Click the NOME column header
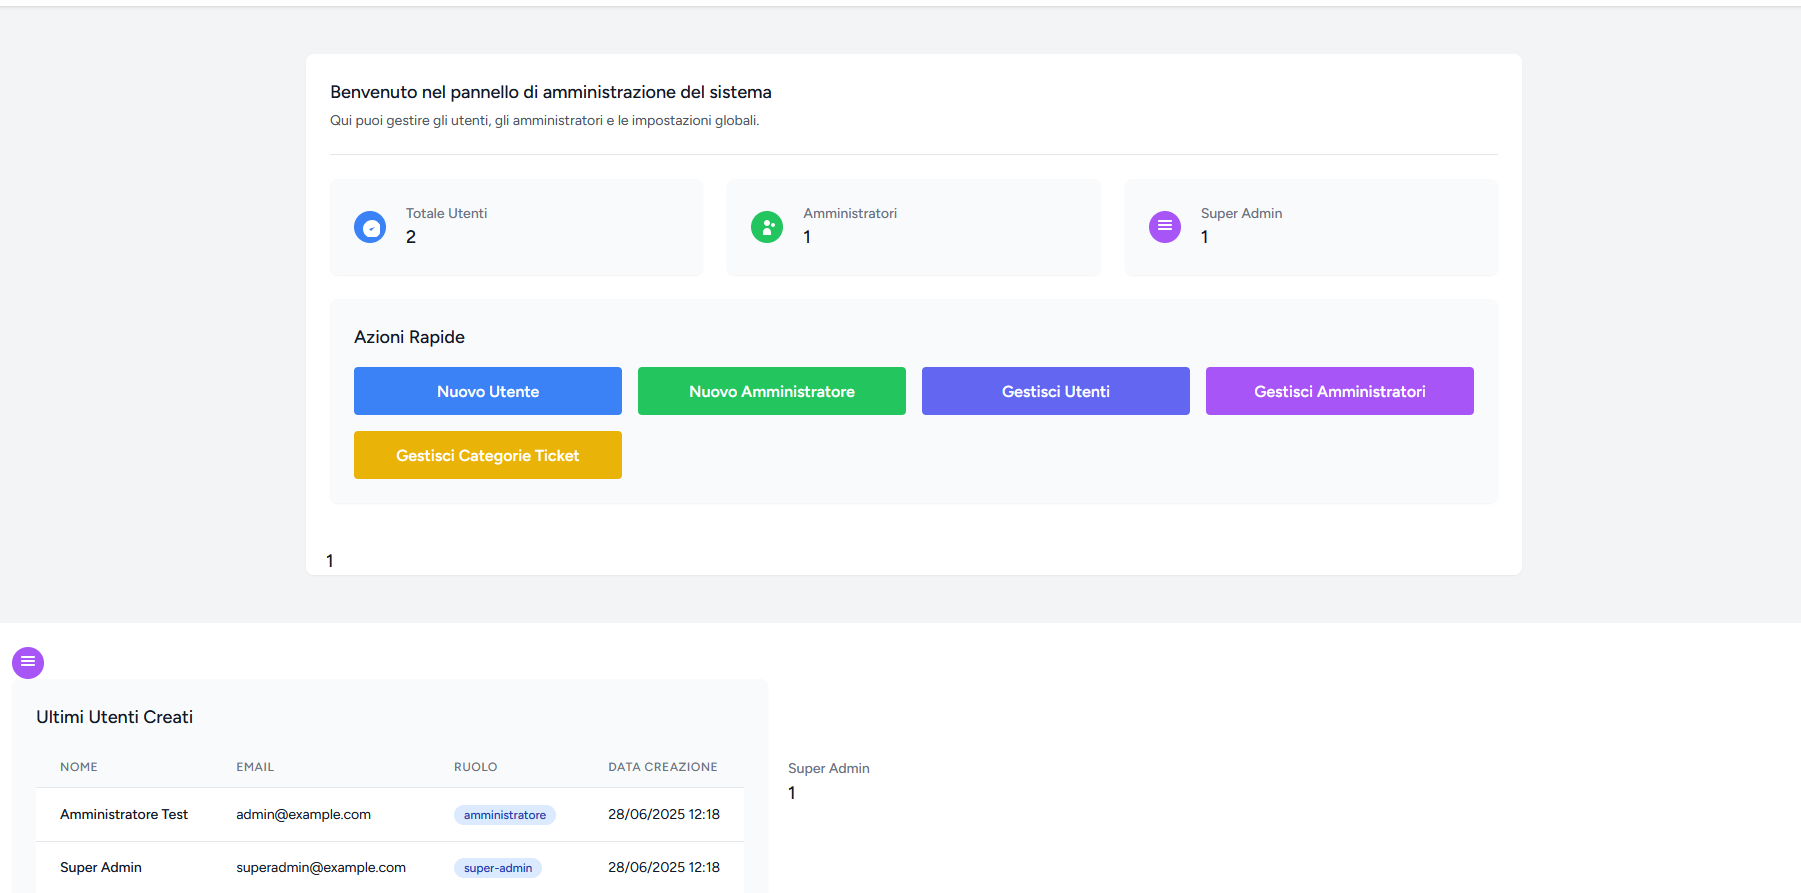 (x=79, y=767)
